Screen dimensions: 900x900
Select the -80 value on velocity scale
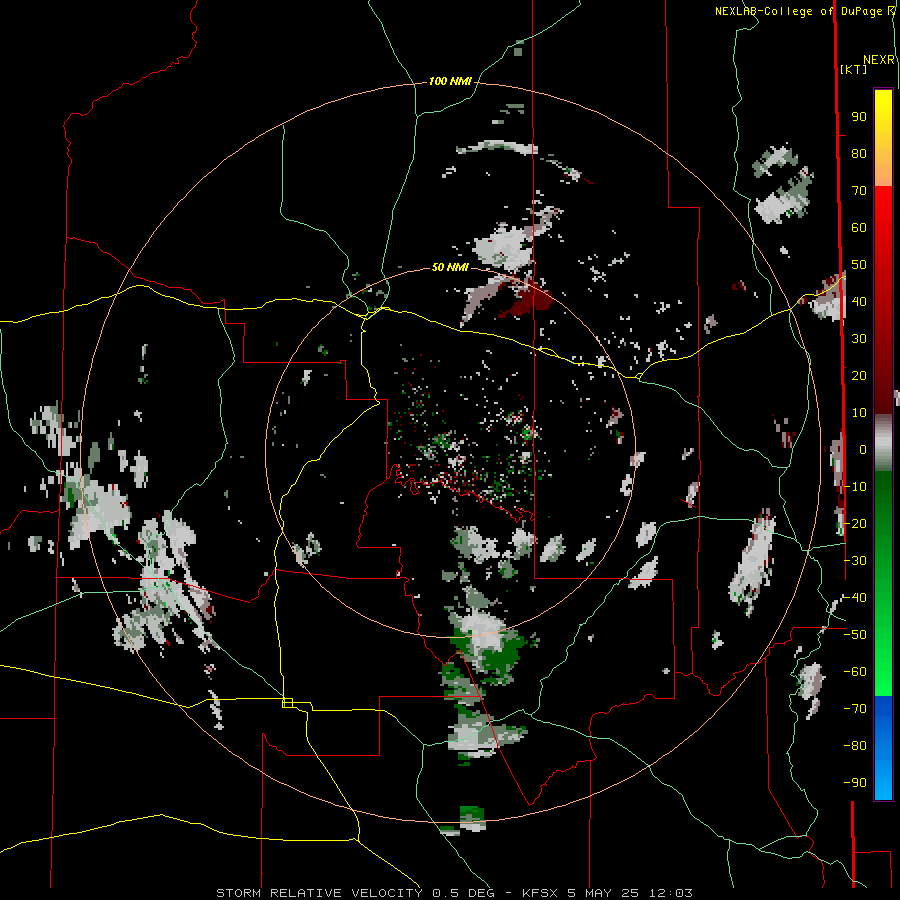pyautogui.click(x=855, y=746)
